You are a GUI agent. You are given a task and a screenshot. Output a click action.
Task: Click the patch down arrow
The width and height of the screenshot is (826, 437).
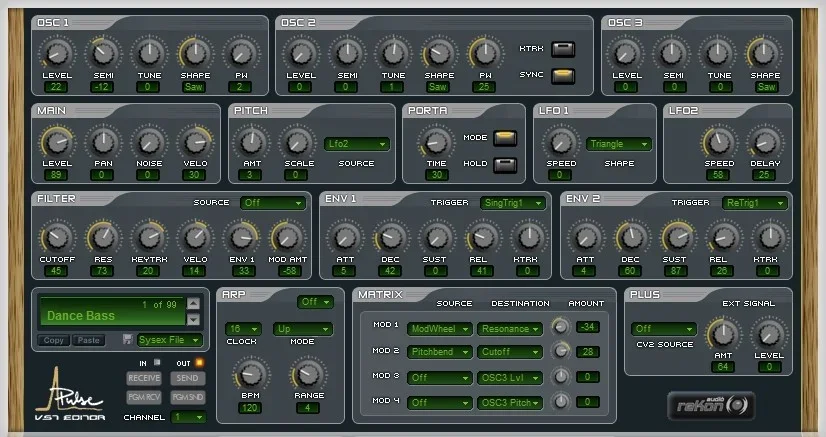[x=193, y=319]
